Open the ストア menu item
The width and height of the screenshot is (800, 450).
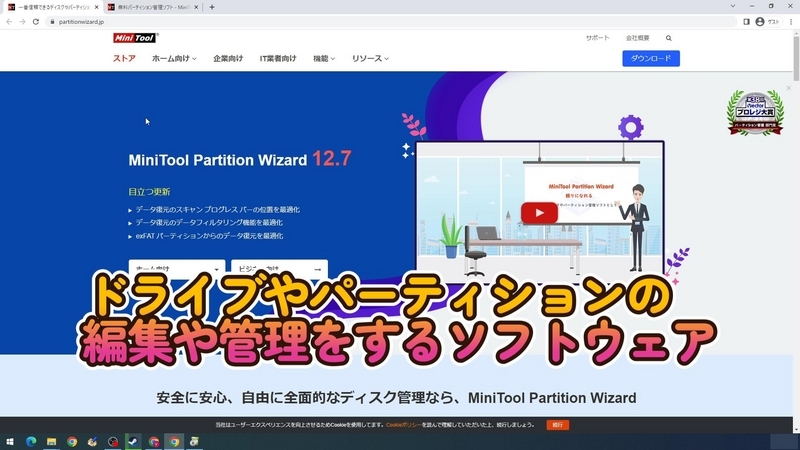[x=124, y=59]
